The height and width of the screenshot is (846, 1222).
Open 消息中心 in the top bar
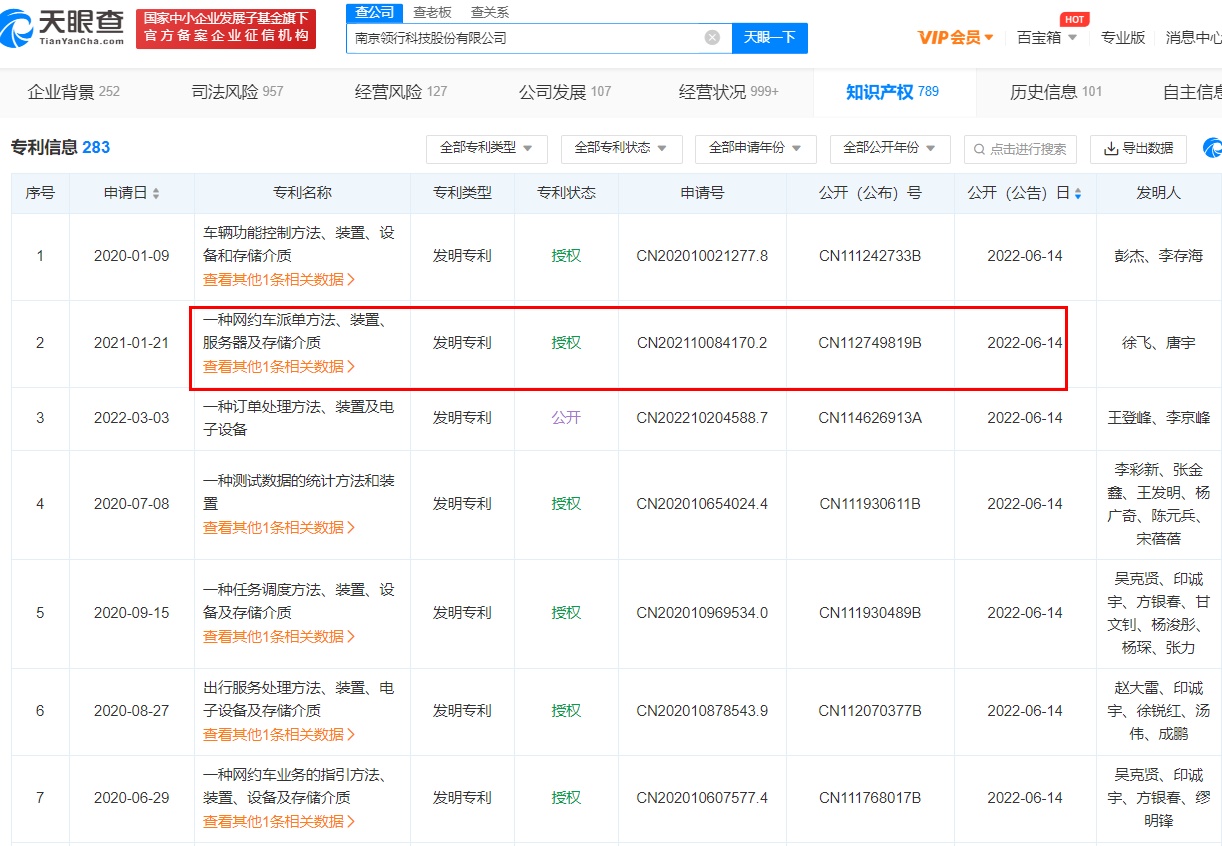point(1193,38)
